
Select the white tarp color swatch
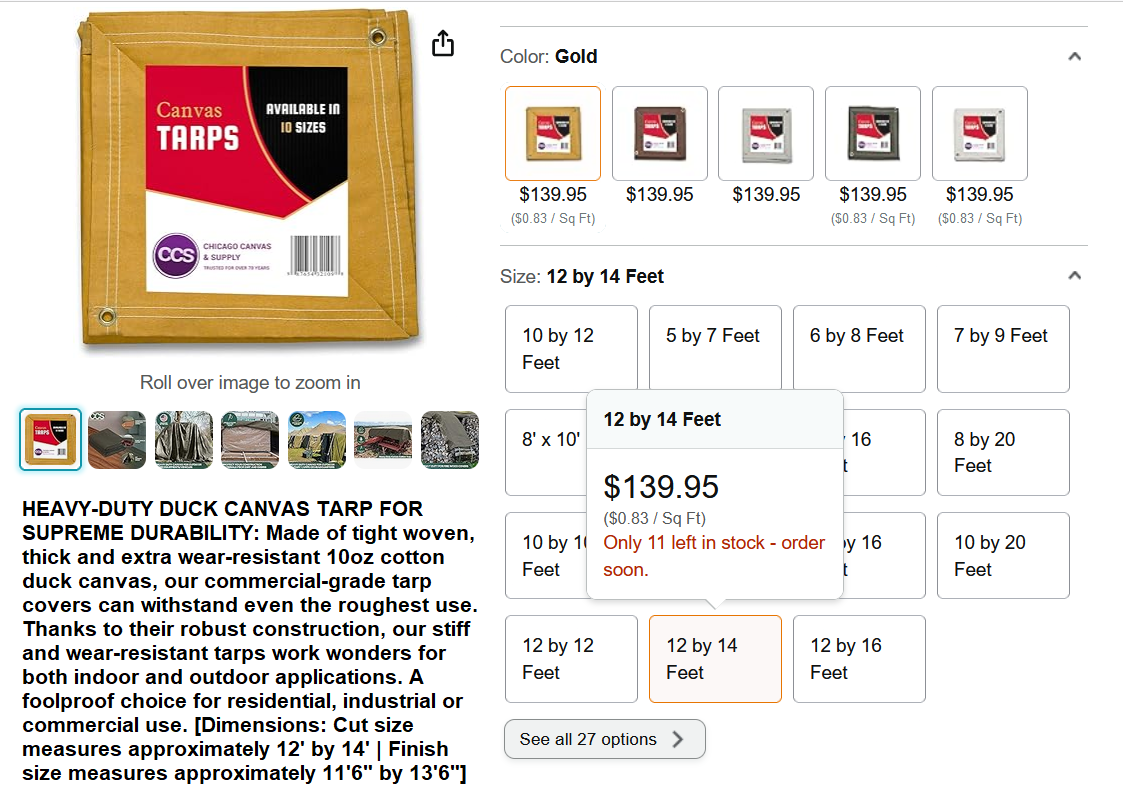click(980, 134)
